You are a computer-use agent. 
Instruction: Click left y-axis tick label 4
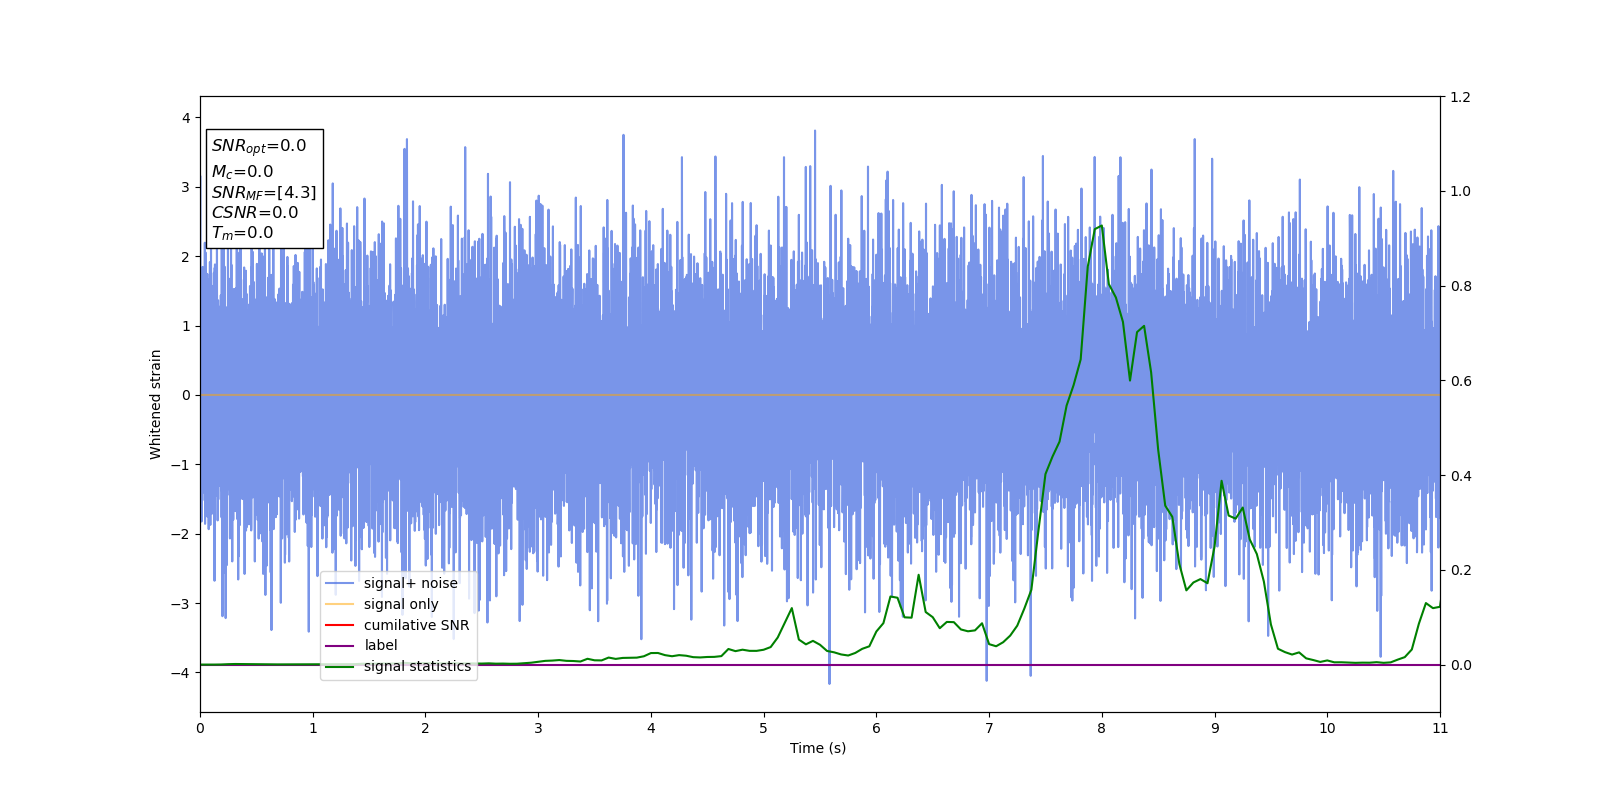pyautogui.click(x=186, y=118)
